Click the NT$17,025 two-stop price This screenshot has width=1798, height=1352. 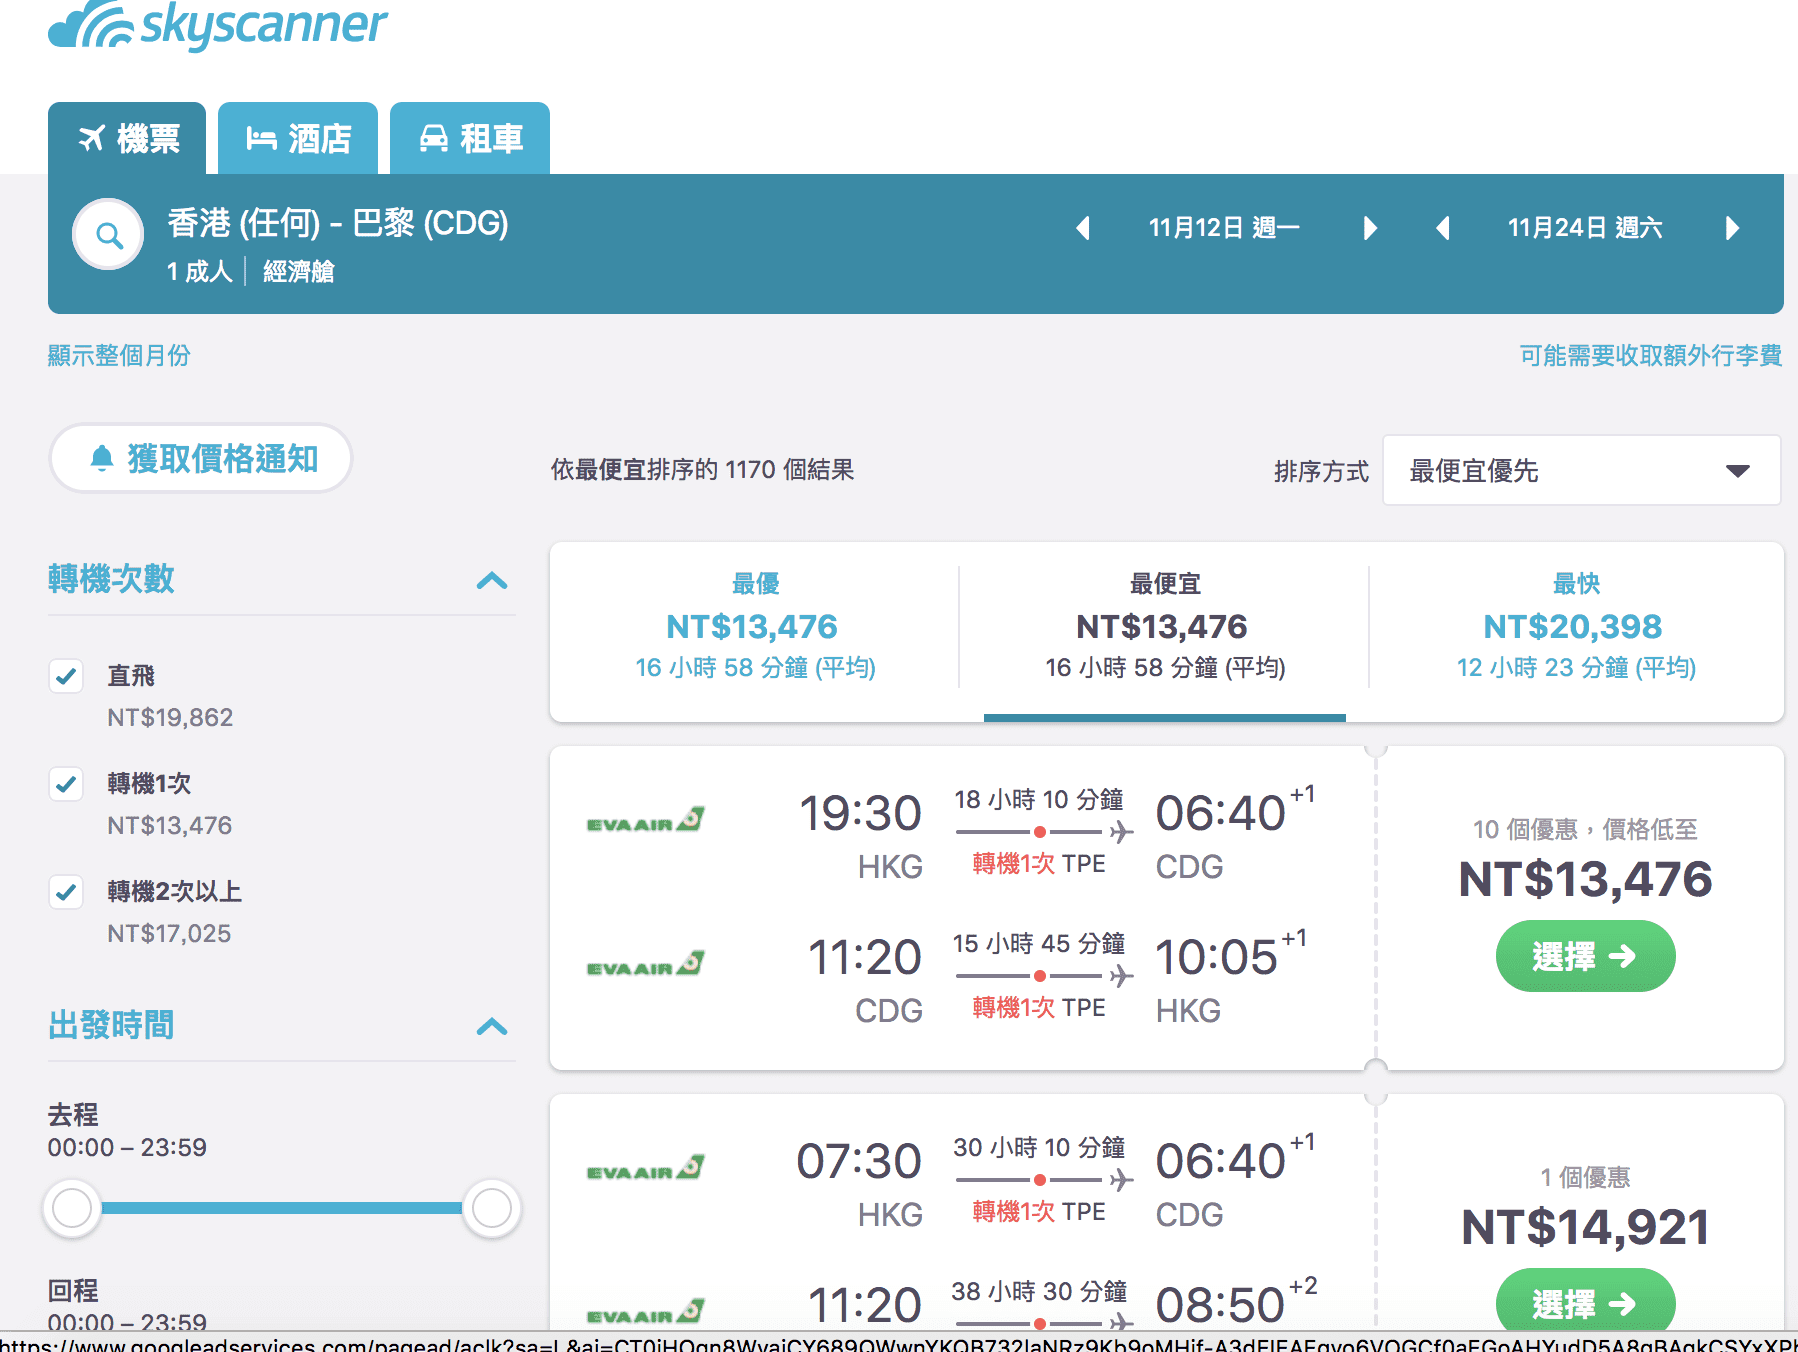(169, 933)
